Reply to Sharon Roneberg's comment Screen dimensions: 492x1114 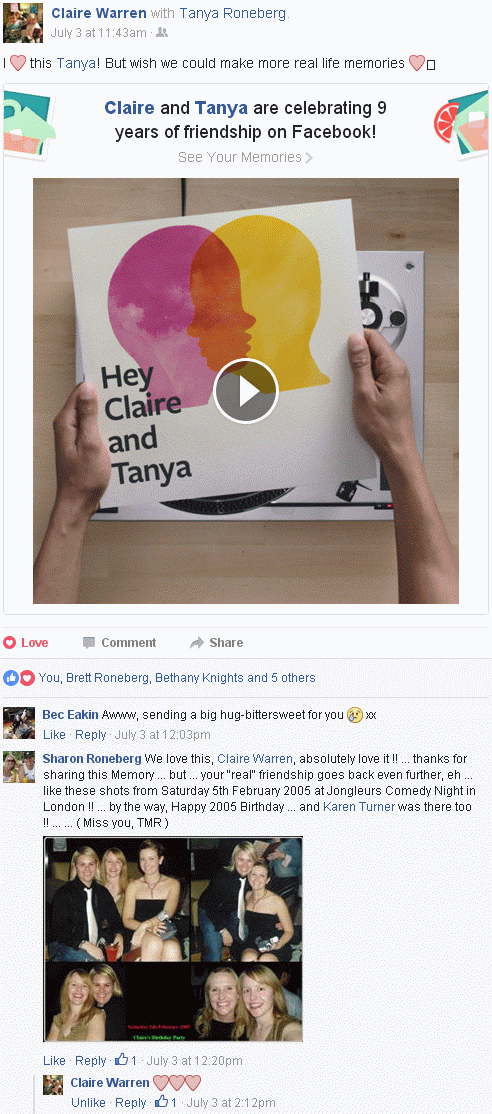[91, 1060]
